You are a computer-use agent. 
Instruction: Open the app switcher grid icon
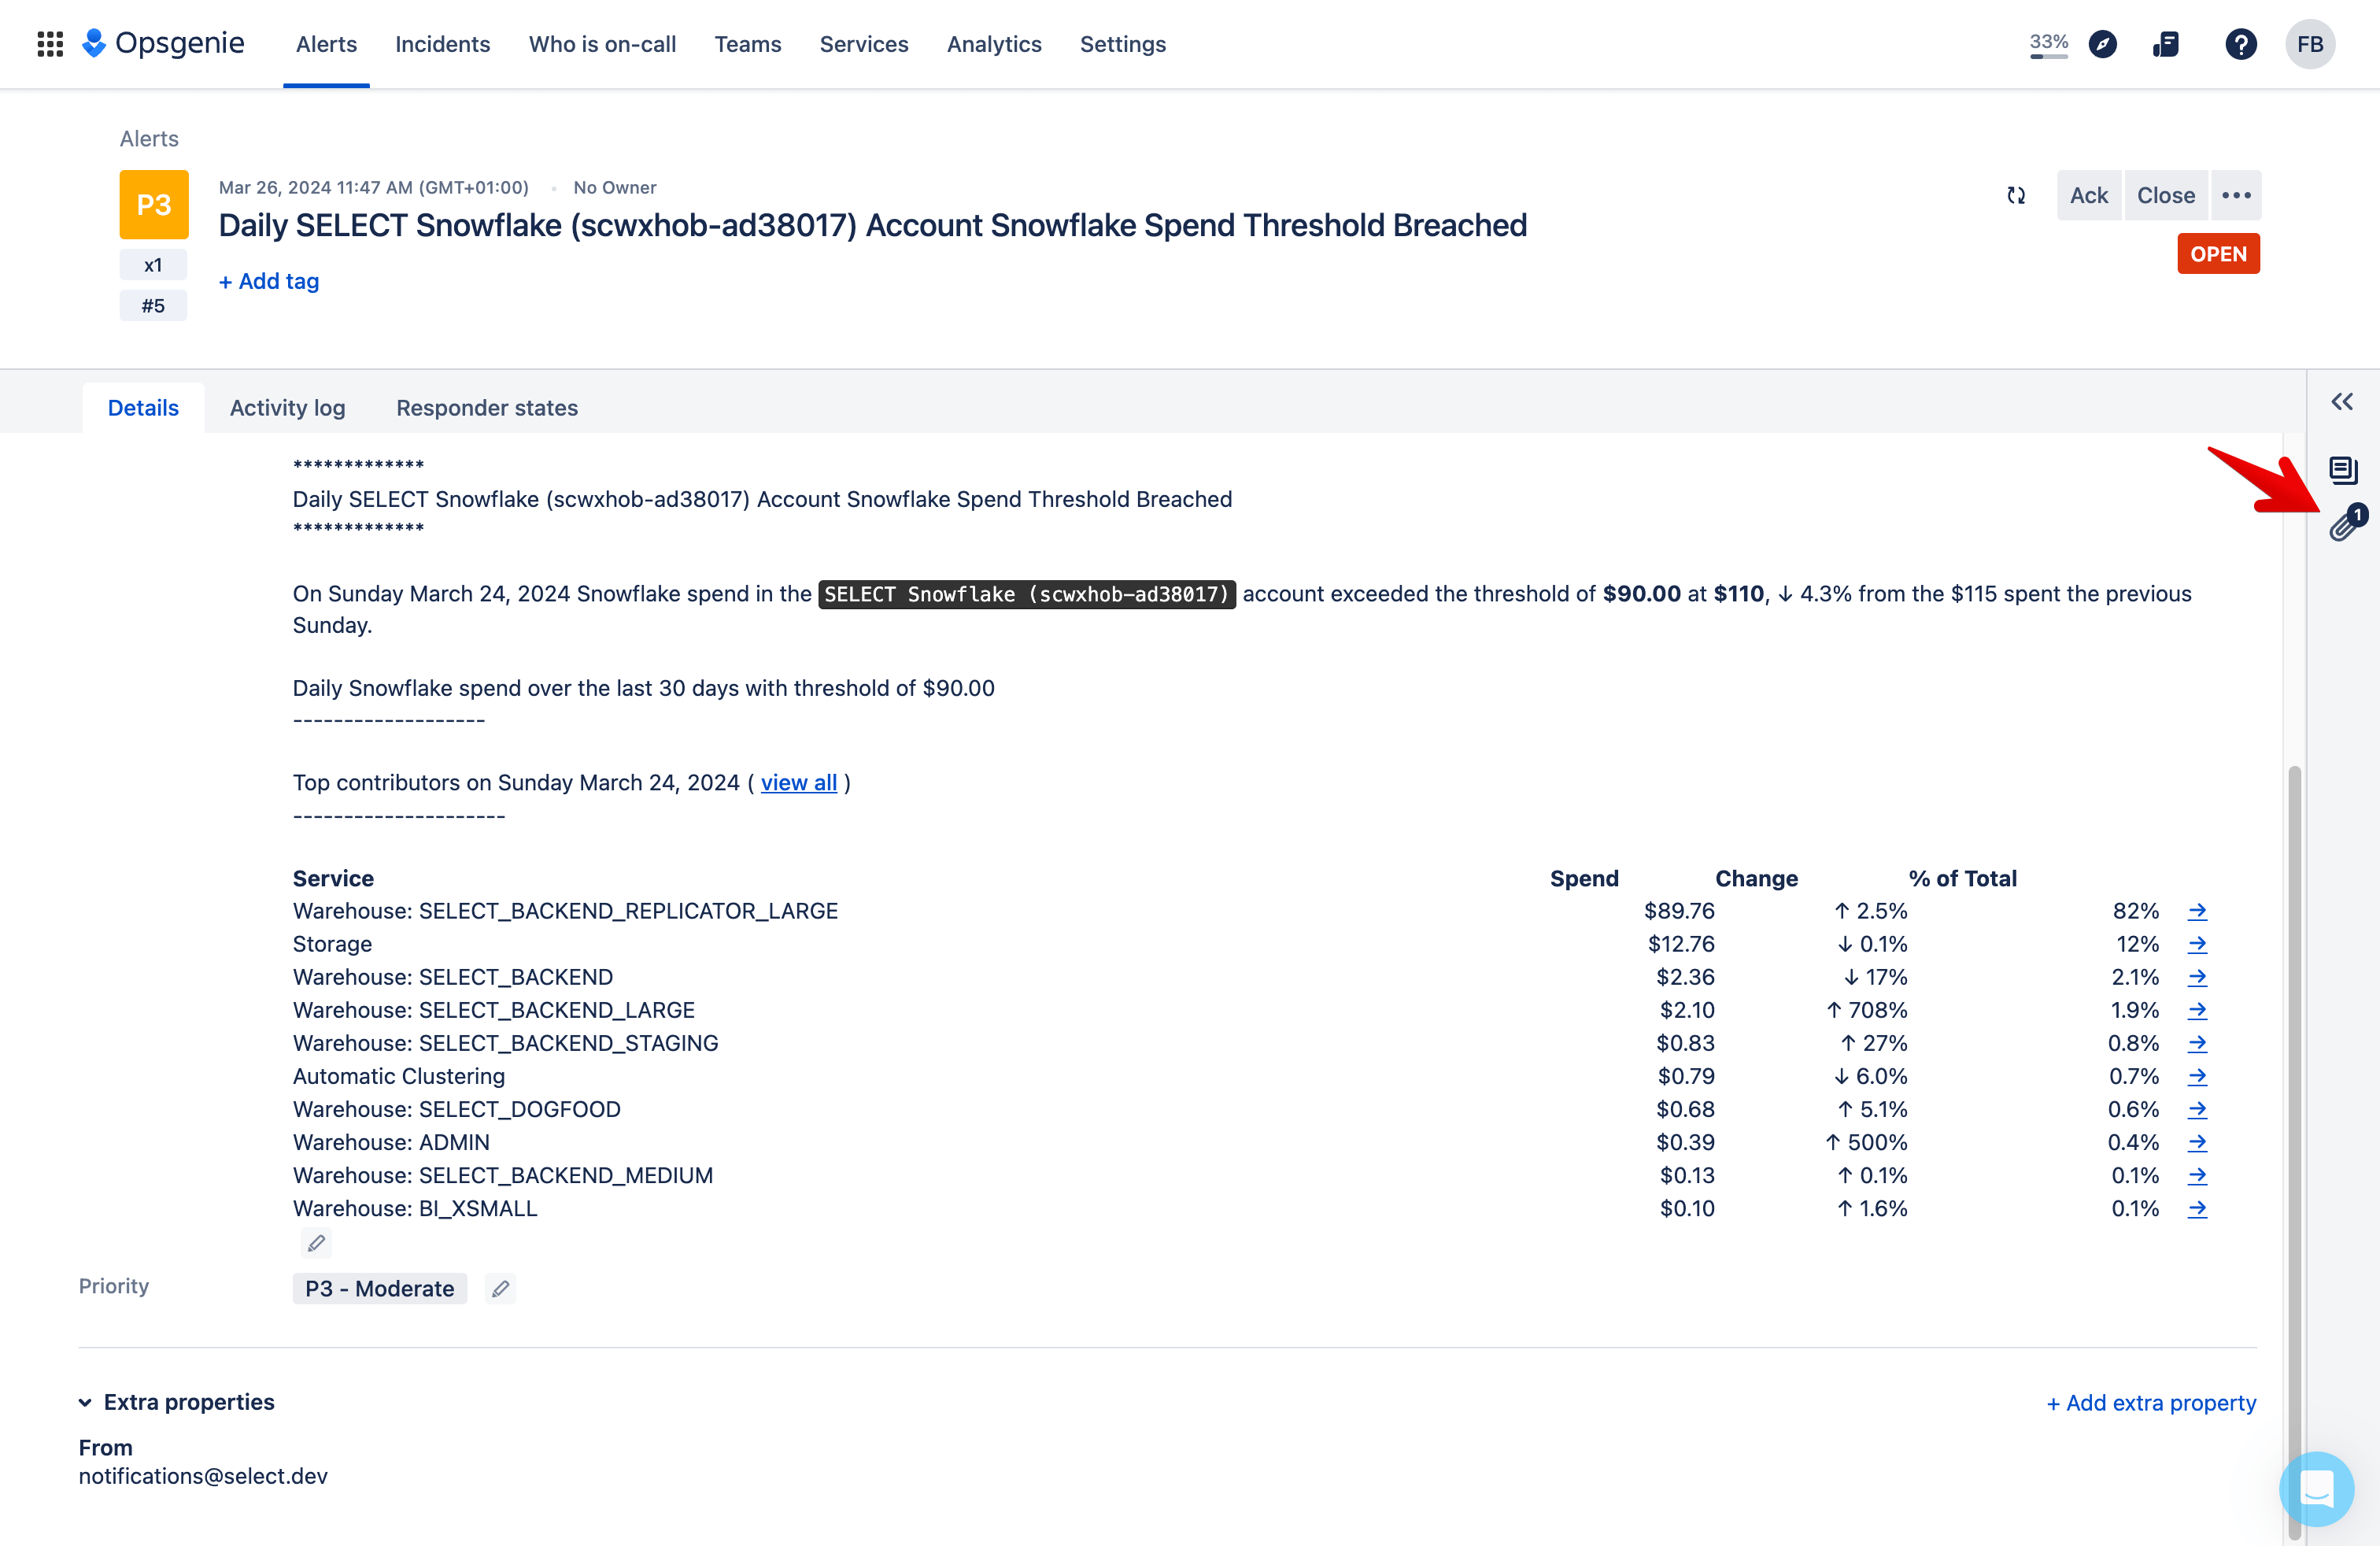[x=50, y=44]
